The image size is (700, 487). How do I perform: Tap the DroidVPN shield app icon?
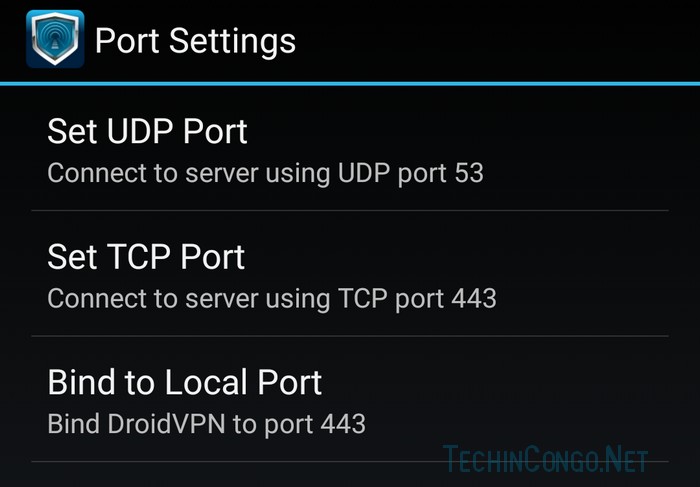click(55, 39)
